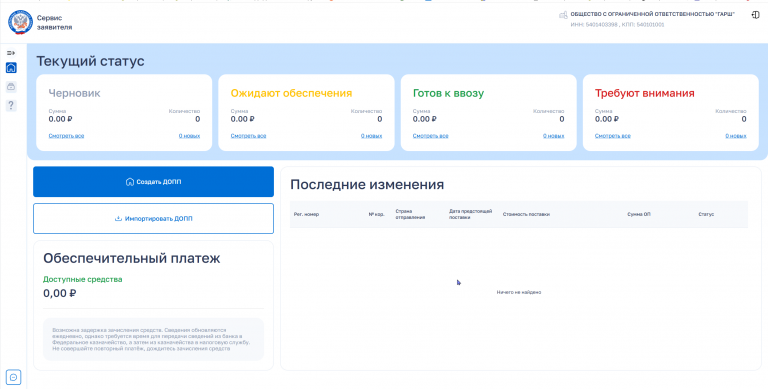
Task: Open the Help question mark icon
Action: (11, 105)
